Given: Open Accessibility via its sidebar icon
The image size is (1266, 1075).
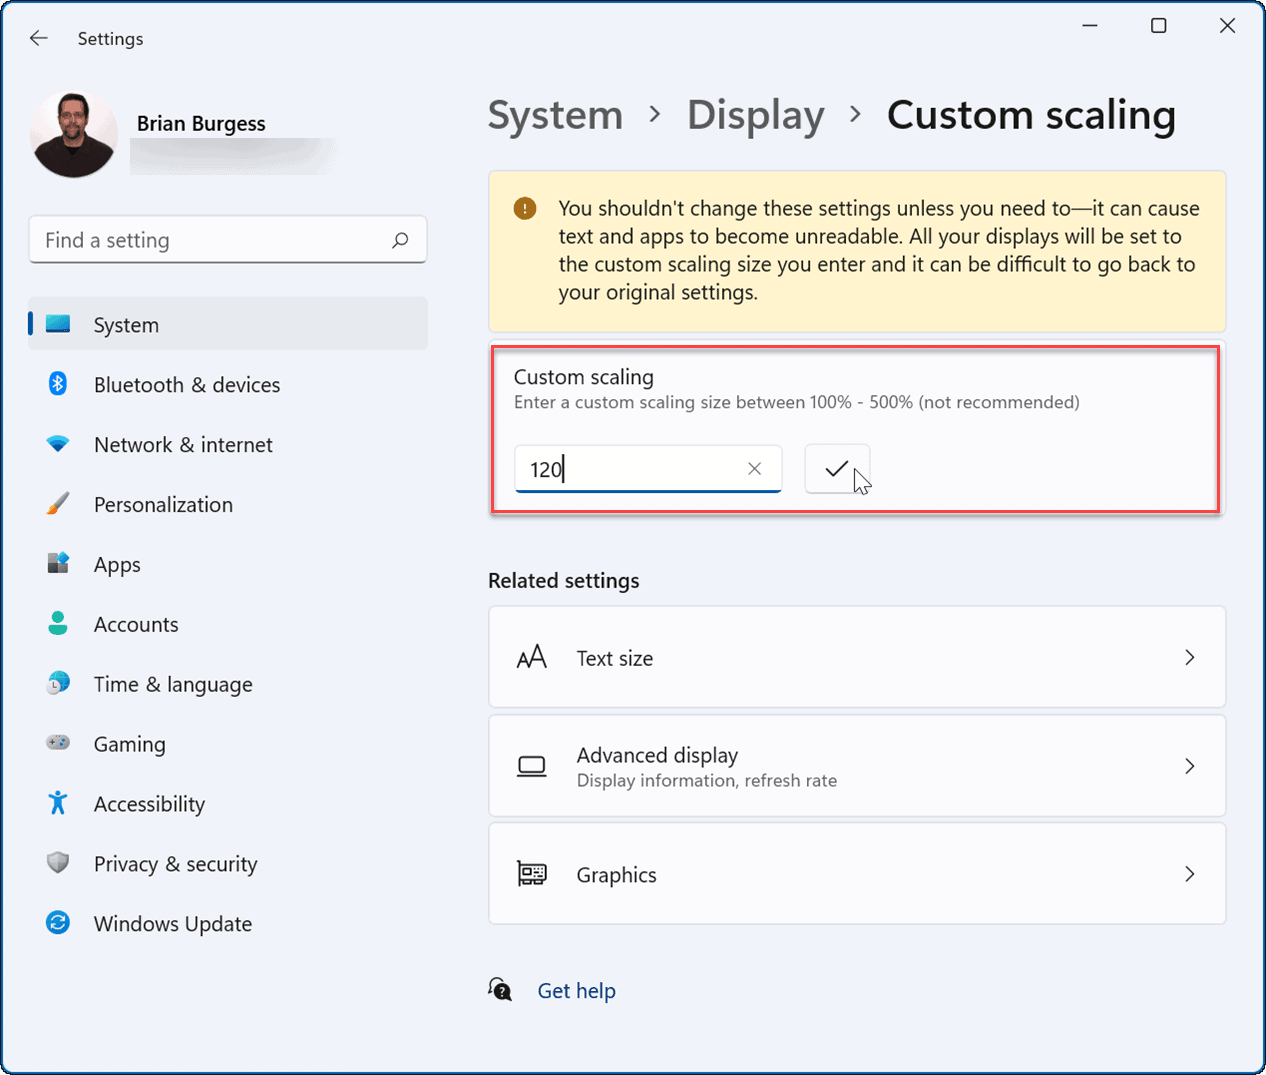Looking at the screenshot, I should [58, 803].
